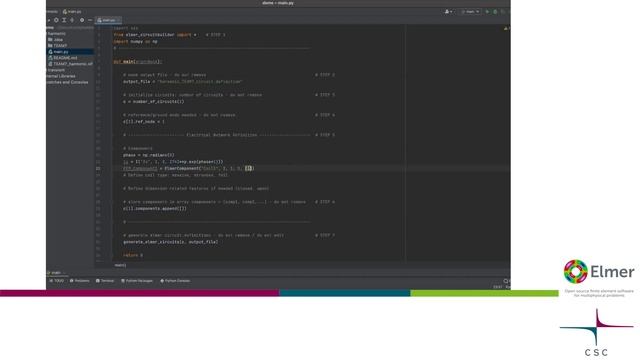Click the phase = np.radians() line
This screenshot has height=360, width=640.
point(149,155)
